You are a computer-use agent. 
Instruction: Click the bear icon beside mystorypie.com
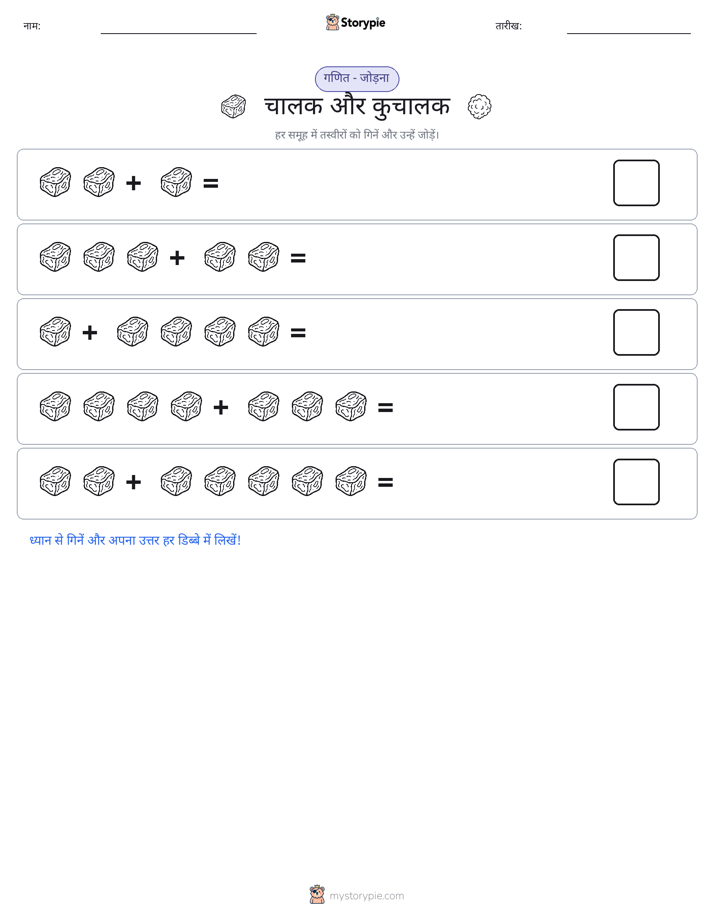(x=317, y=895)
